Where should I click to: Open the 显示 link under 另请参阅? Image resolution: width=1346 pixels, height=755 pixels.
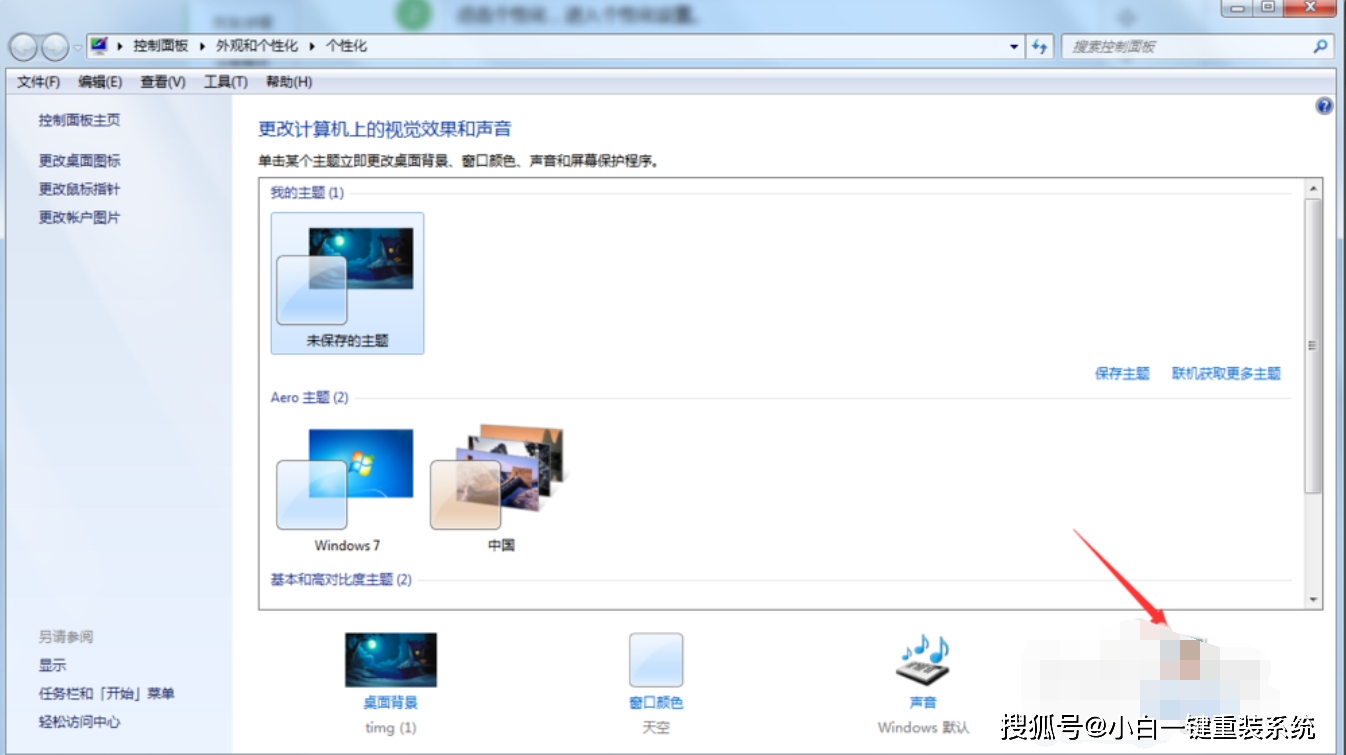[x=52, y=665]
